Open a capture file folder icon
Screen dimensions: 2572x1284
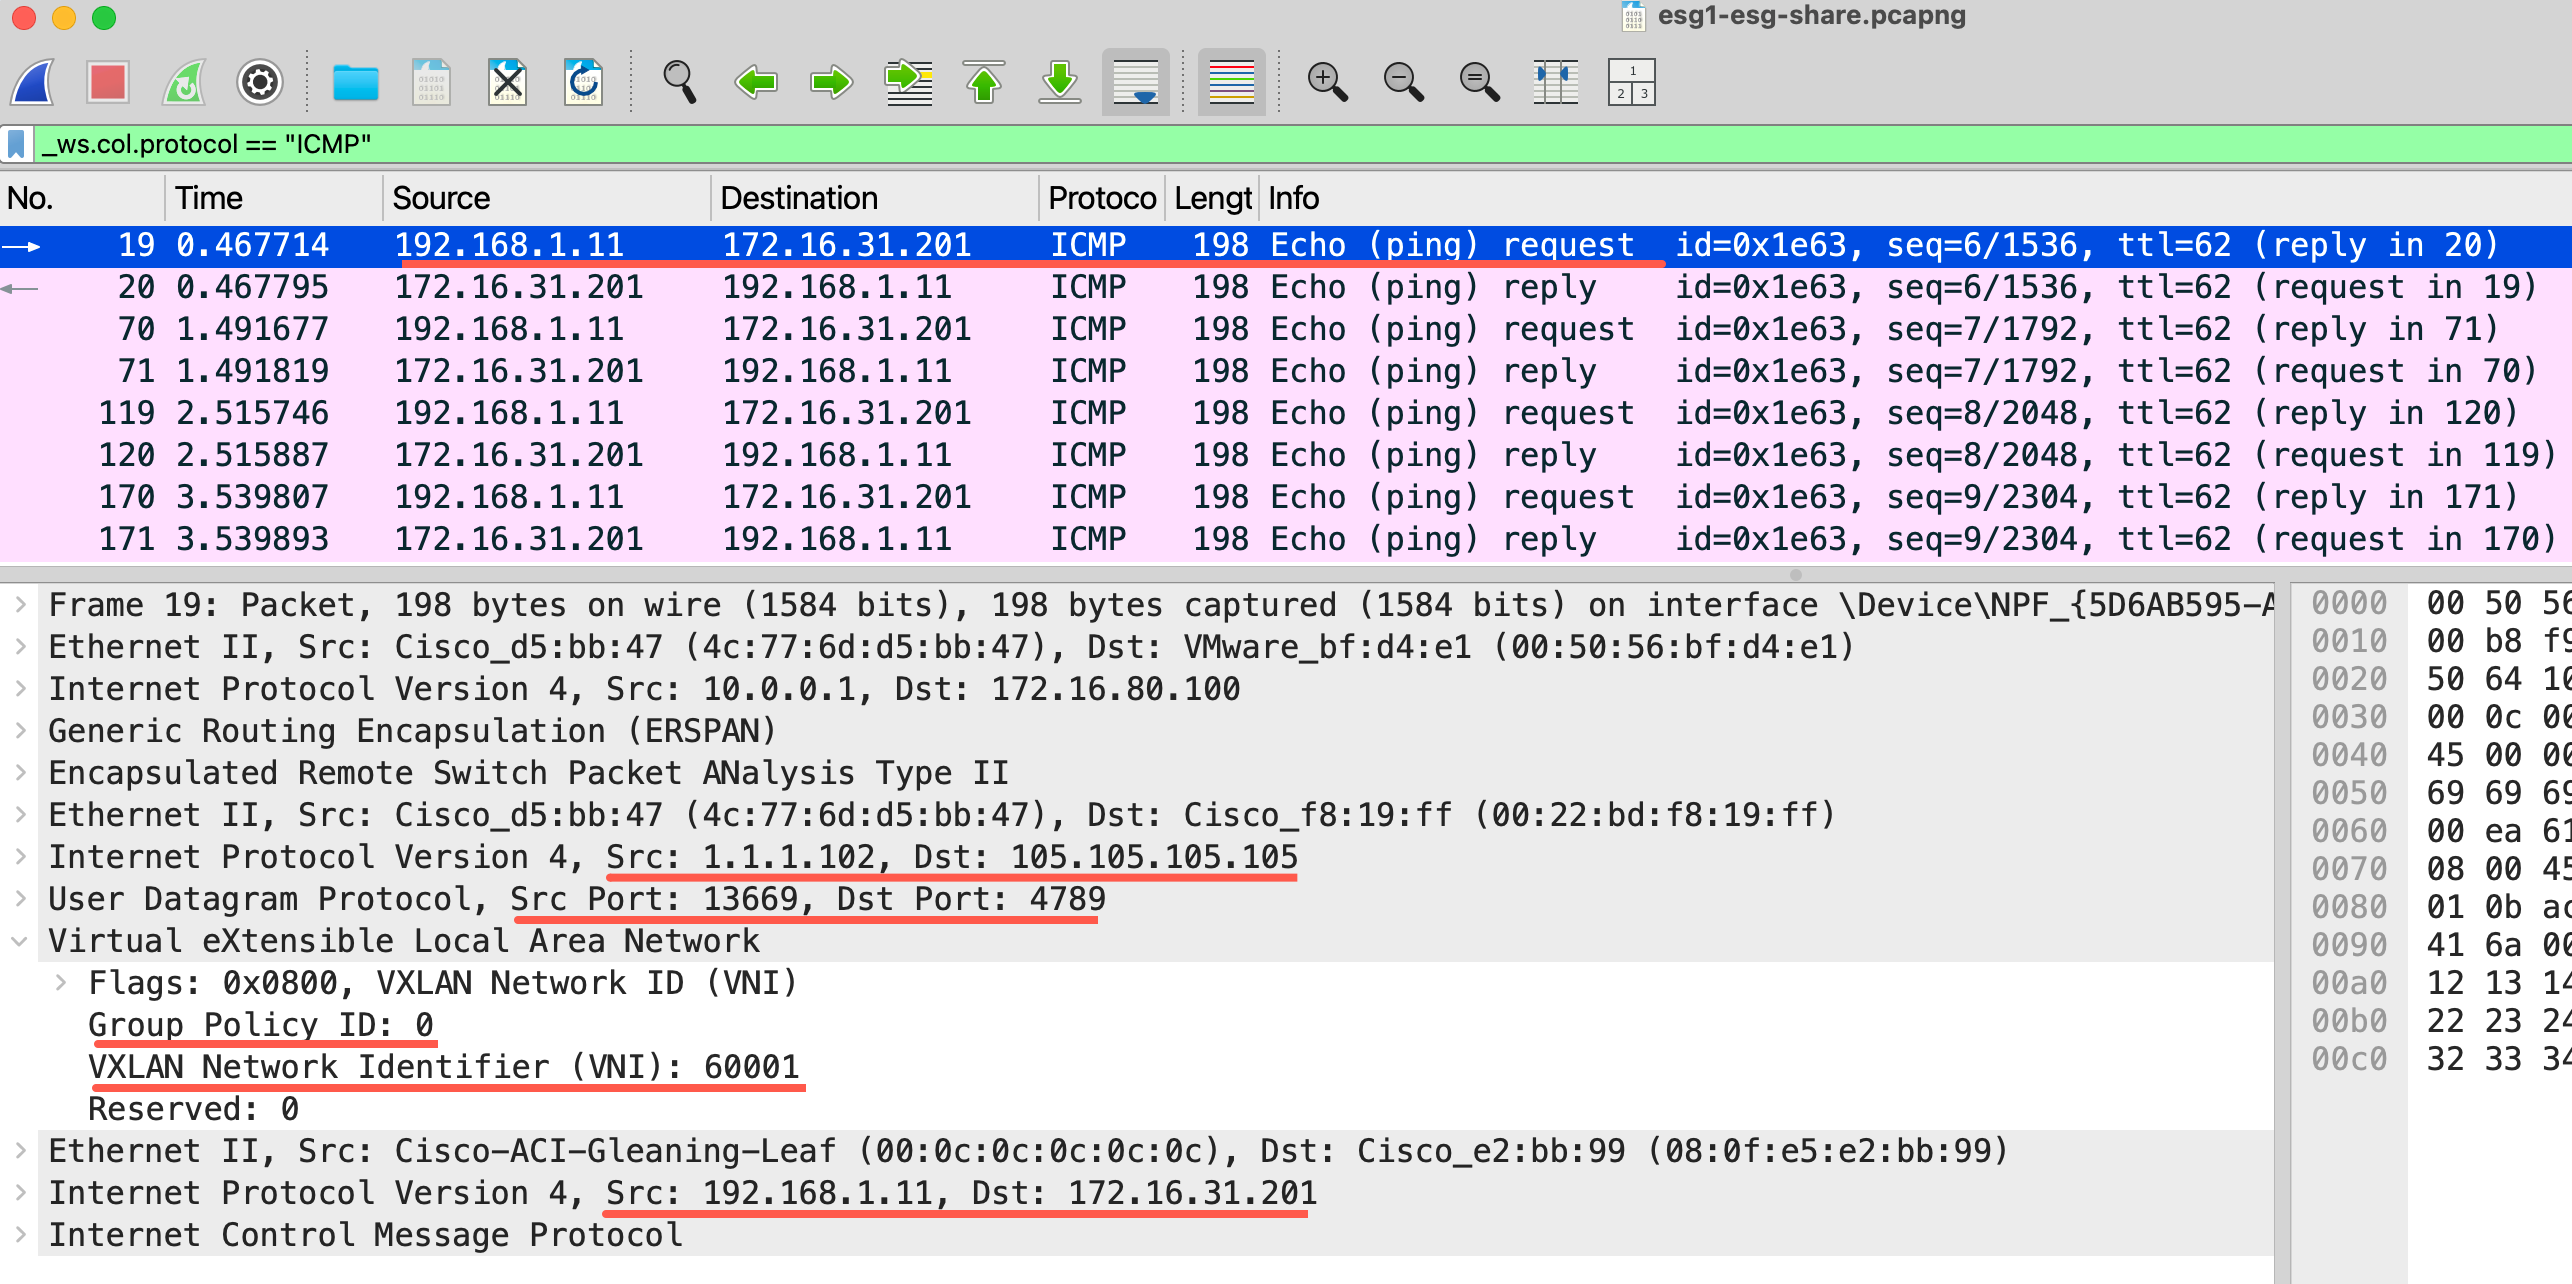(x=355, y=82)
